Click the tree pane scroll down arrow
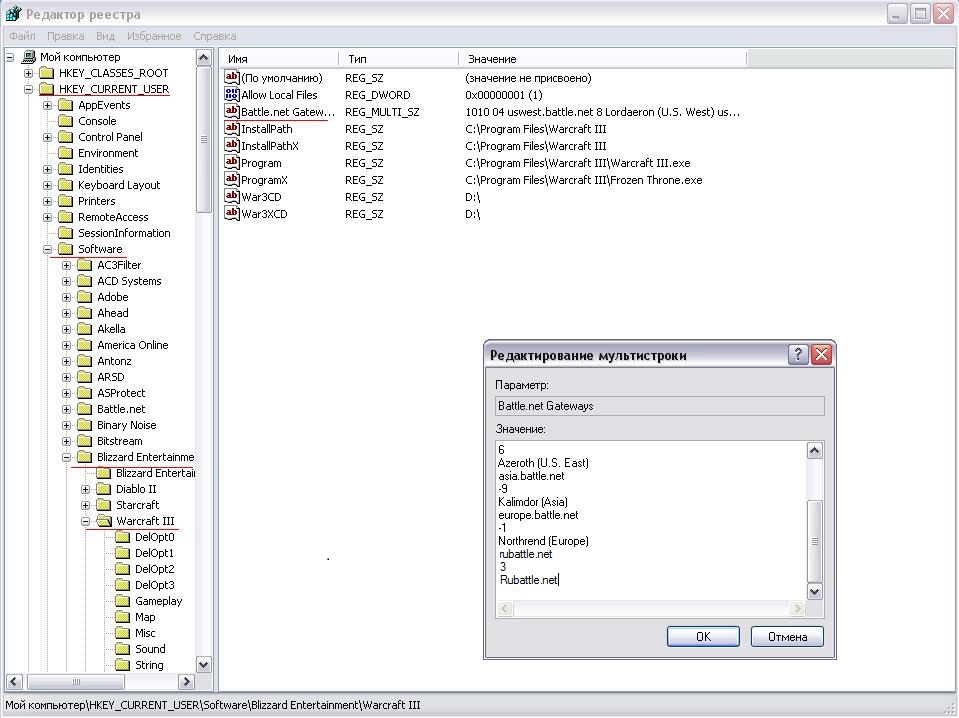Viewport: 959px width, 718px height. pos(204,664)
